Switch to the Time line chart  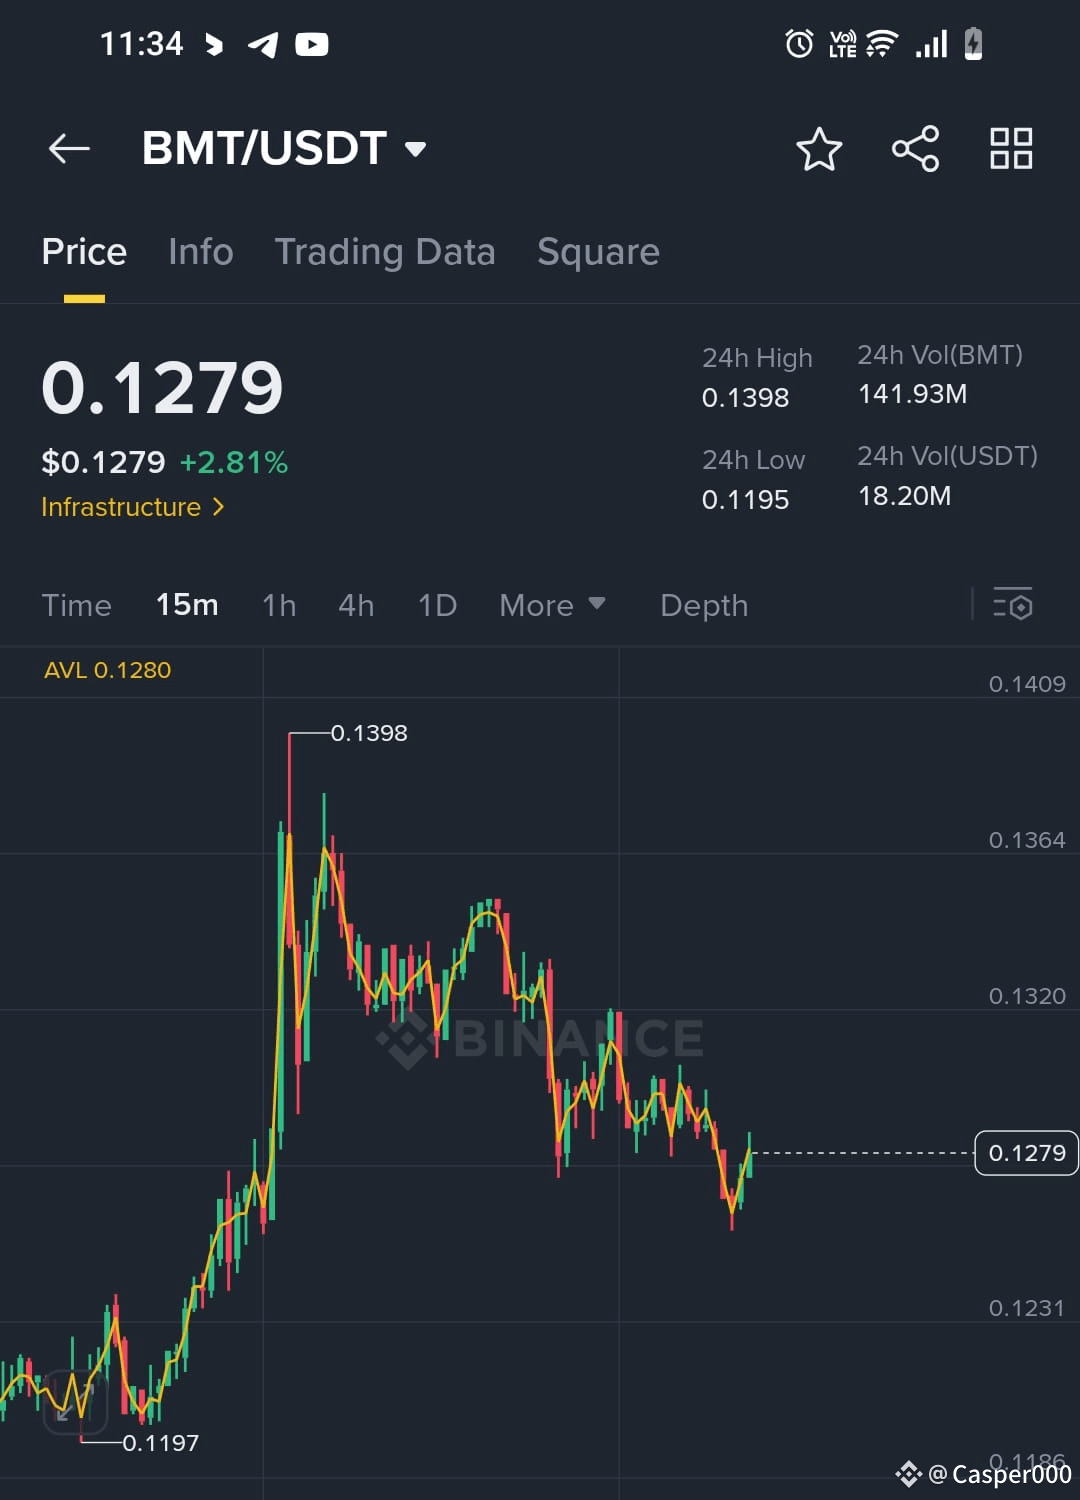(x=76, y=605)
